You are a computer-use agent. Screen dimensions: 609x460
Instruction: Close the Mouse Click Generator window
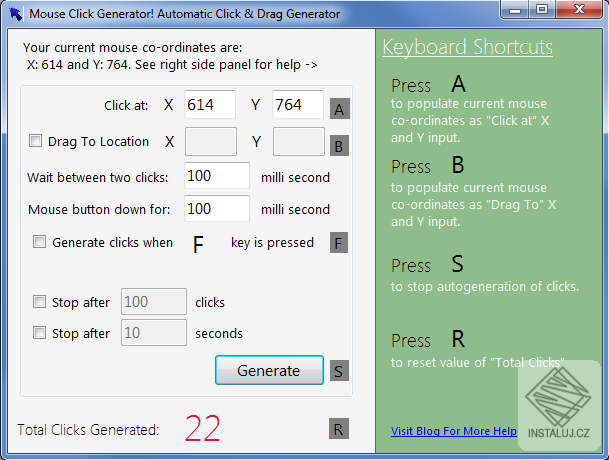click(579, 10)
